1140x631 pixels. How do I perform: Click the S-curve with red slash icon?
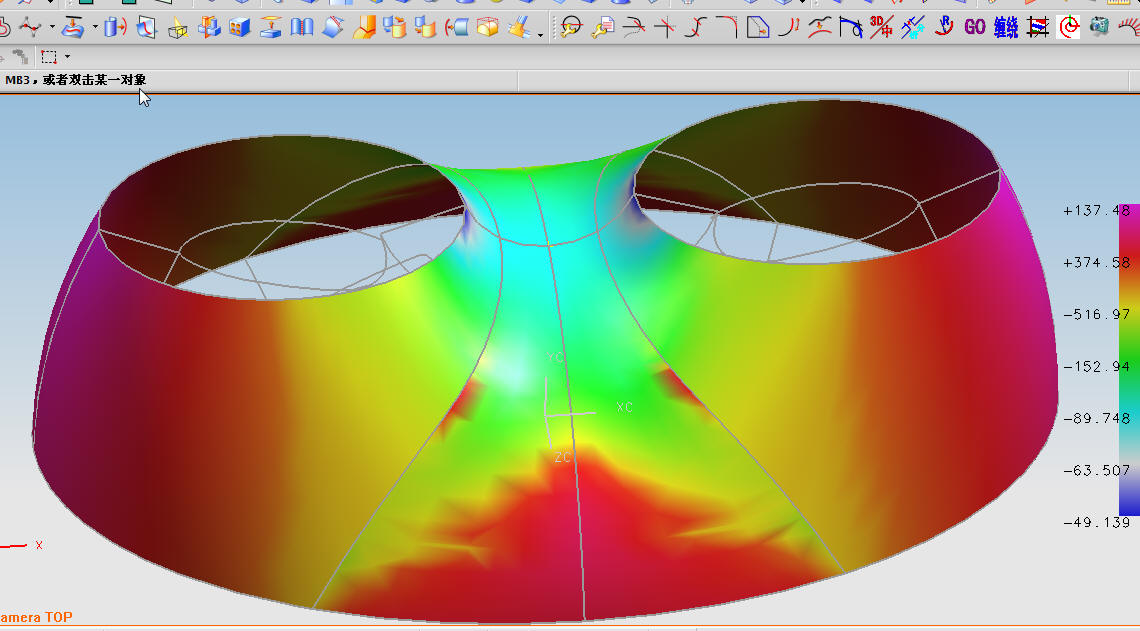696,28
